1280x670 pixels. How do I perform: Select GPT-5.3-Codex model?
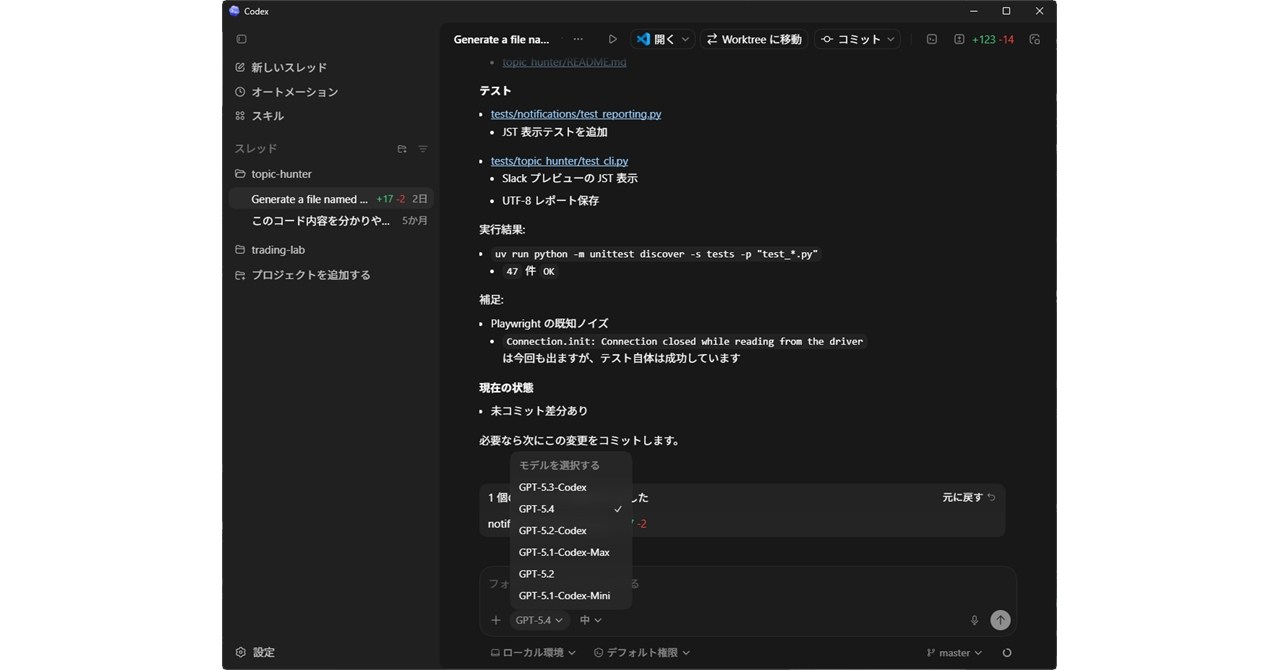[x=571, y=487]
